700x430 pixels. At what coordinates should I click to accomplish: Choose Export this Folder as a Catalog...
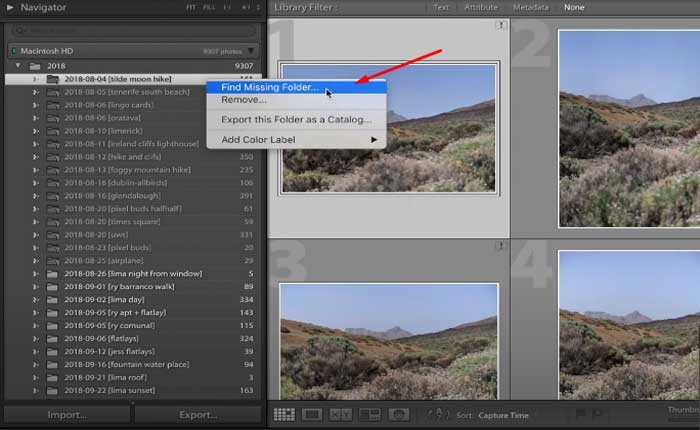[296, 119]
